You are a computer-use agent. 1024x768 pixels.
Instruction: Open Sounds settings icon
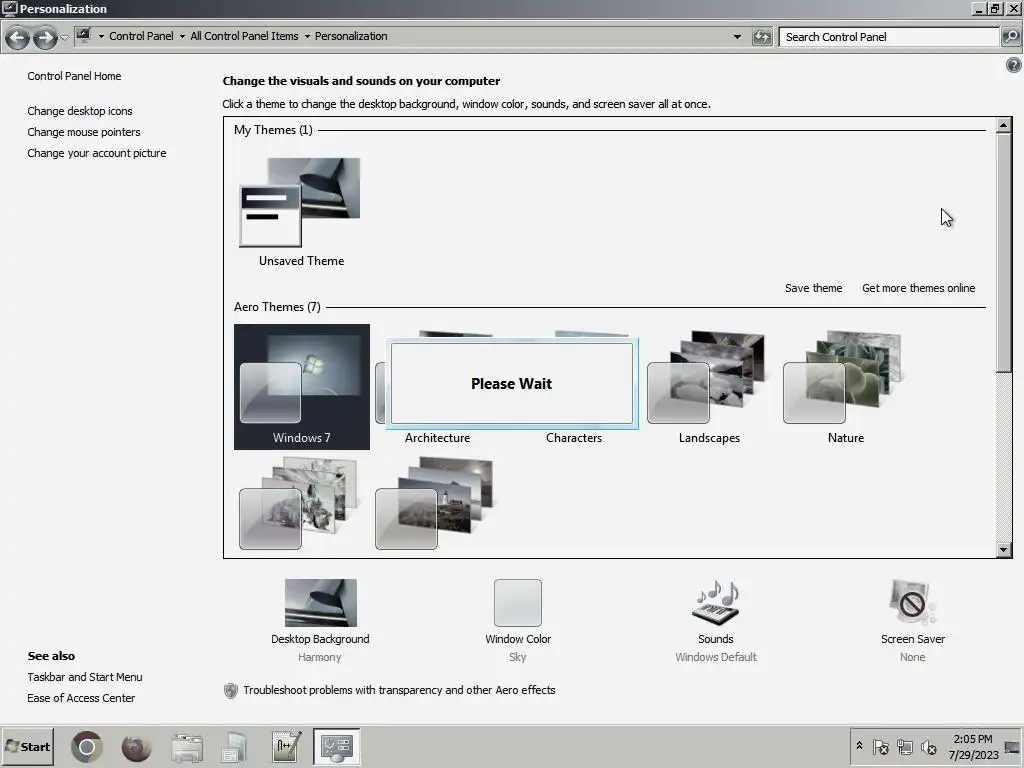click(x=716, y=602)
